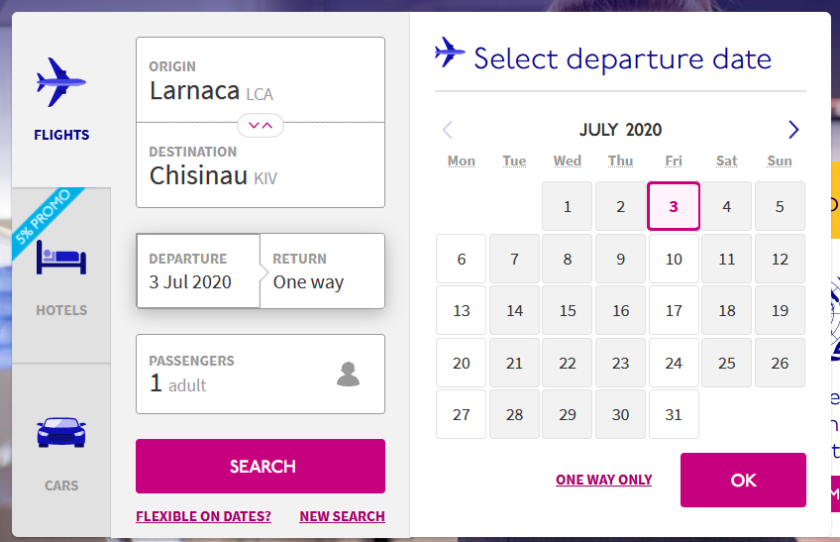Click the New Search link
Viewport: 840px width, 542px height.
(342, 517)
